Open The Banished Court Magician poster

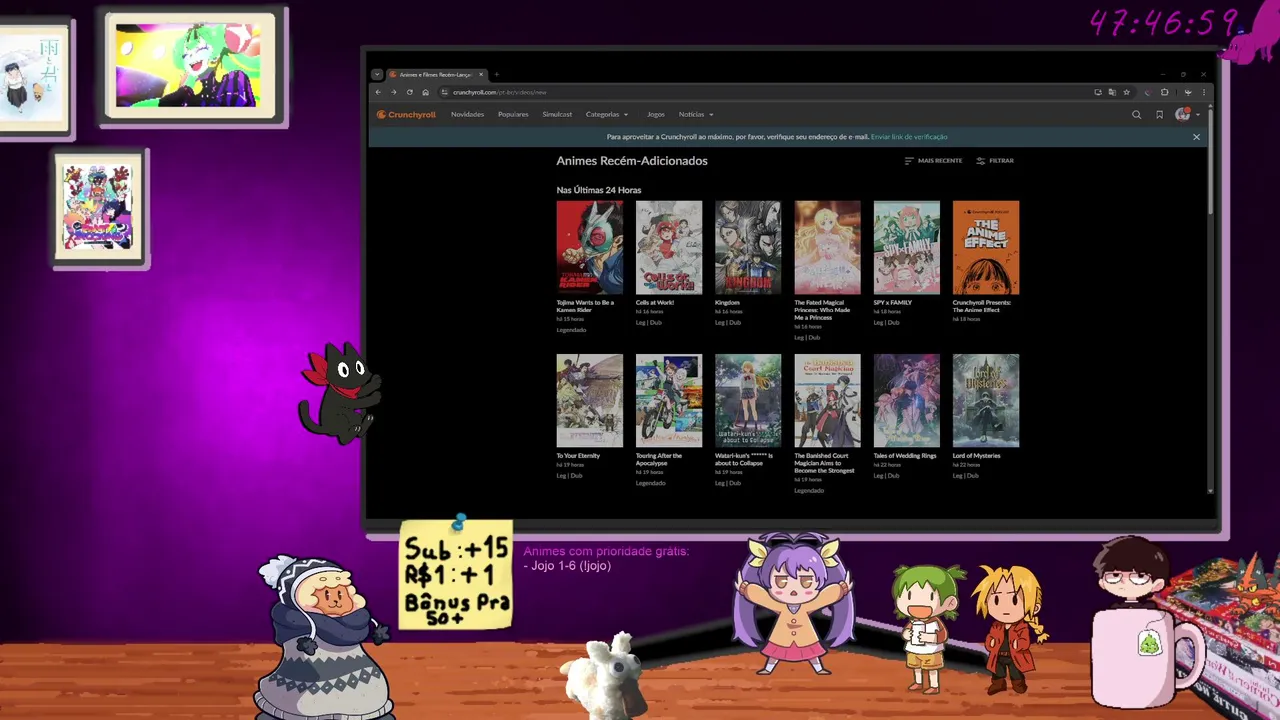point(827,400)
